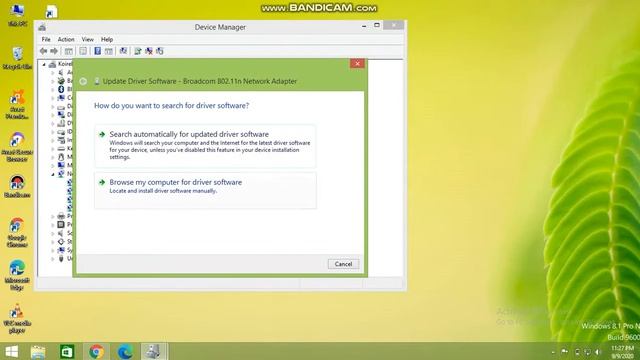The width and height of the screenshot is (640, 360).
Task: Click the Disable device toolbar icon
Action: point(160,51)
